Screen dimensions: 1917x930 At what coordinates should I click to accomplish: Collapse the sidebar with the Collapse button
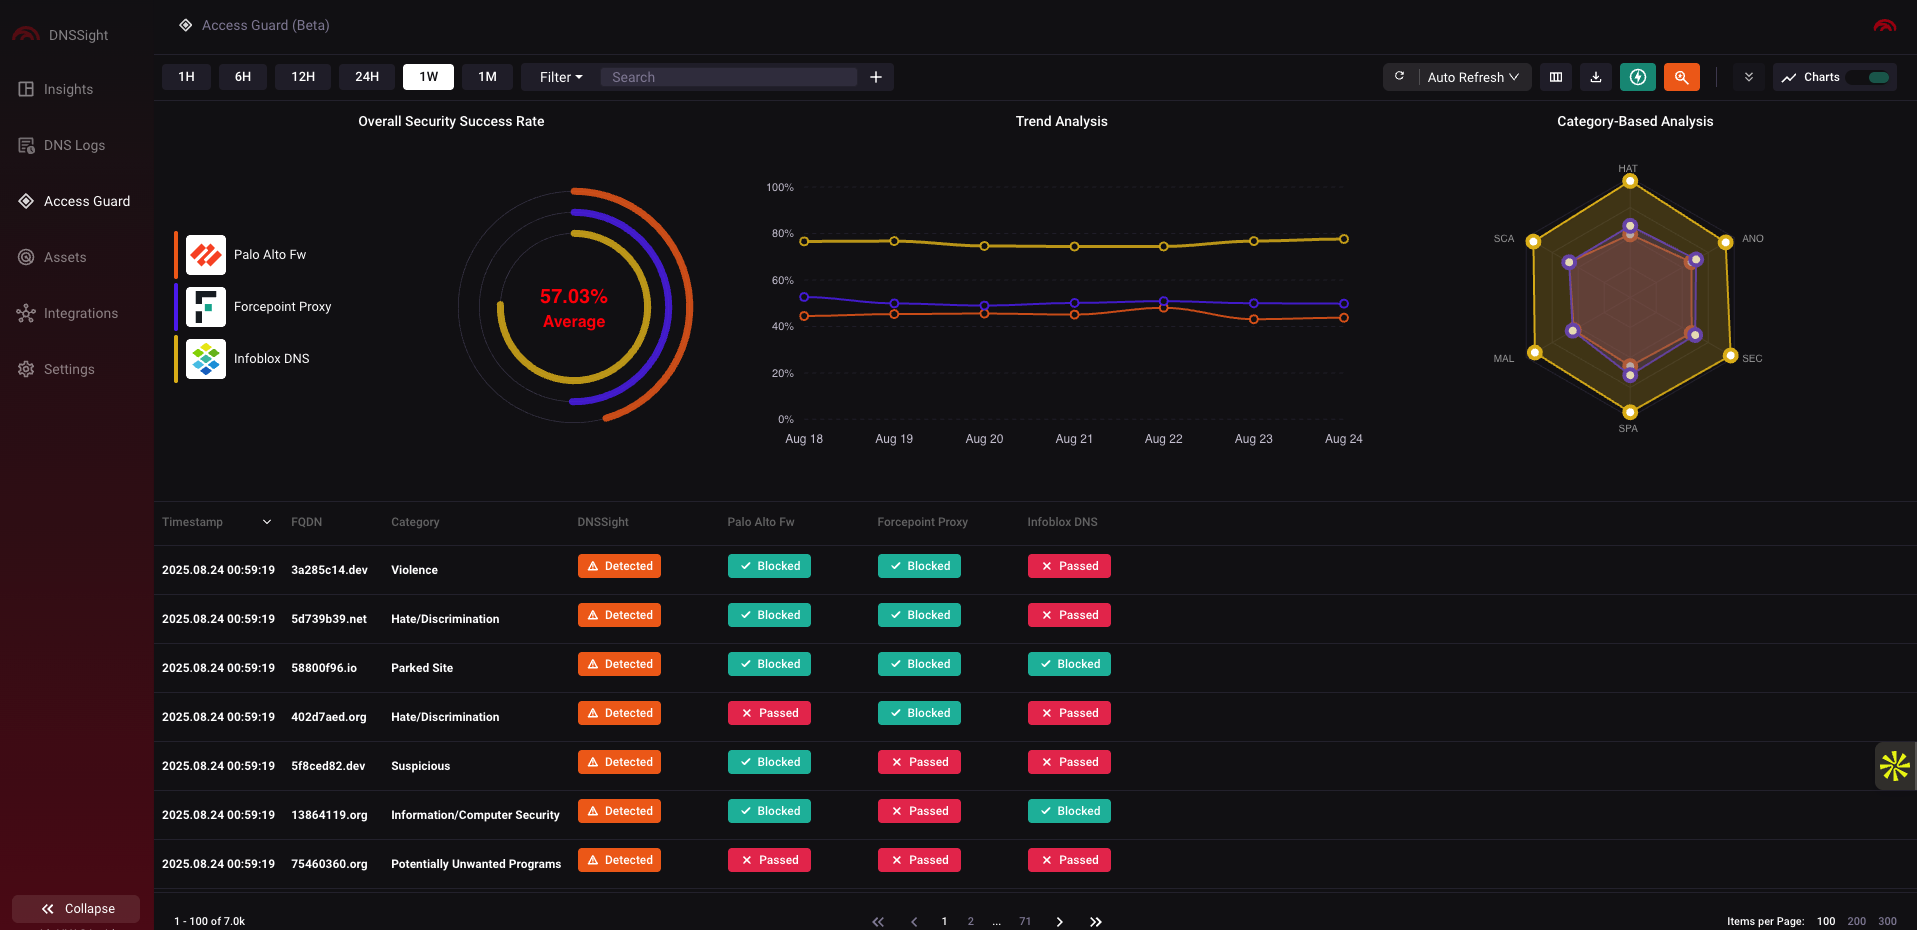[75, 908]
